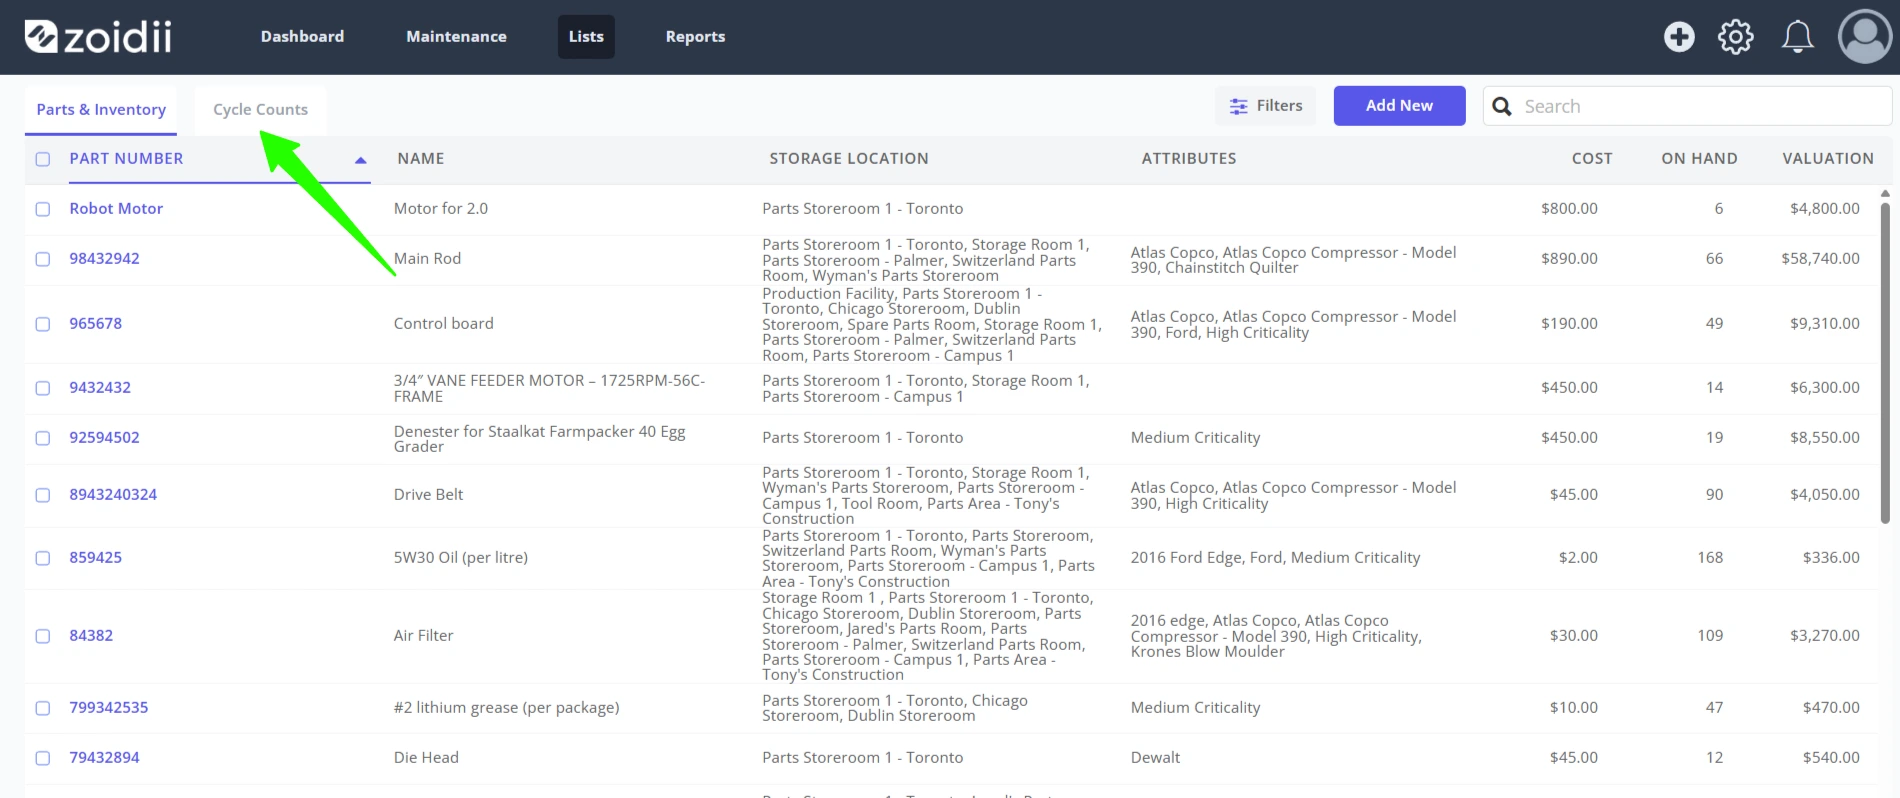Screen dimensions: 1900x798
Task: Click the '168' on-hand value
Action: click(x=1710, y=558)
